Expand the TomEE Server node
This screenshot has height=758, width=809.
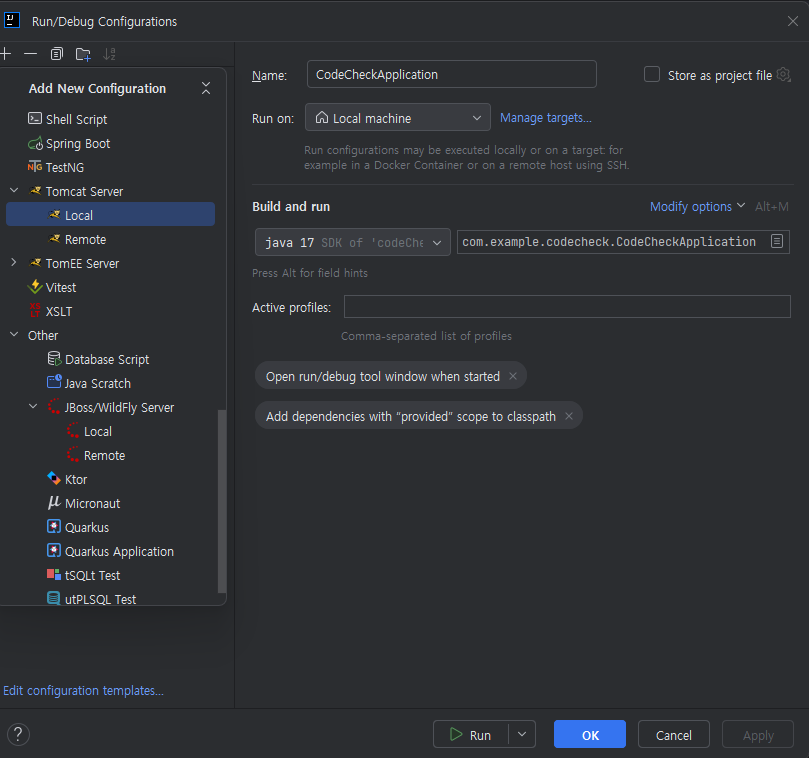pyautogui.click(x=14, y=263)
